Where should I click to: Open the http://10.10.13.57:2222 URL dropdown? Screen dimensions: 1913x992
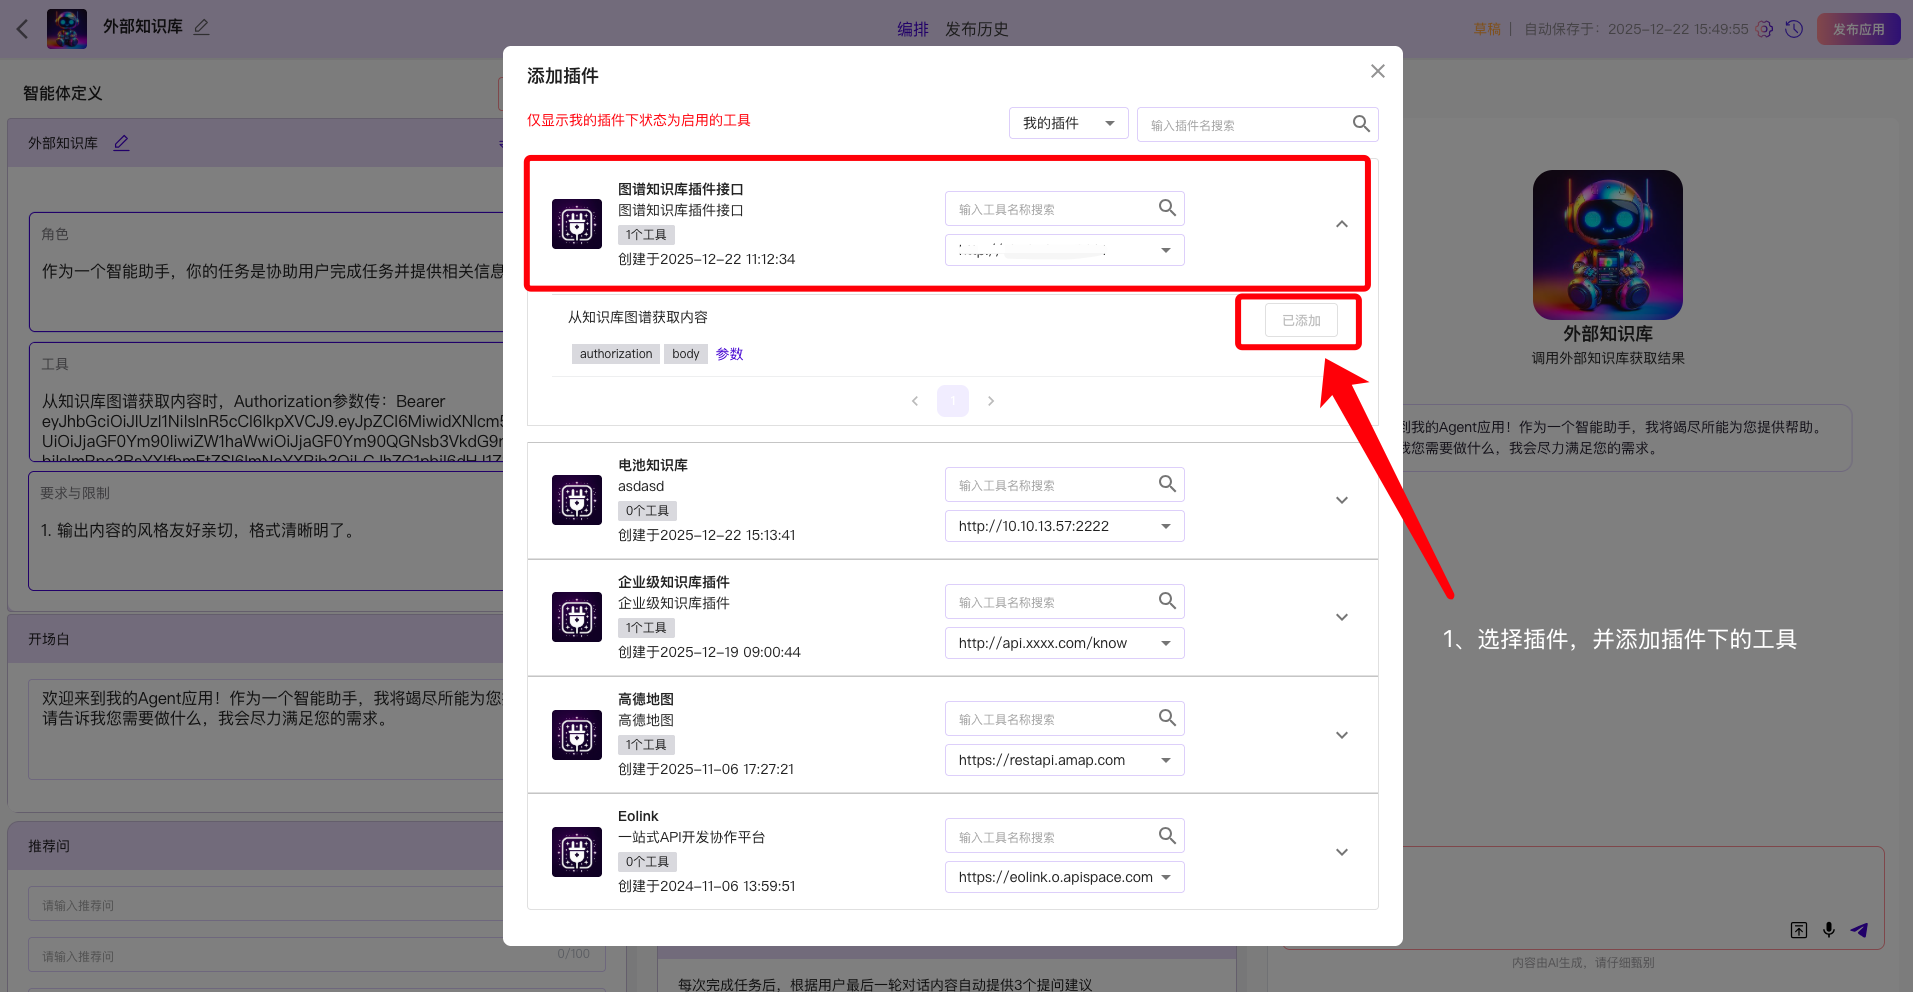(1165, 526)
